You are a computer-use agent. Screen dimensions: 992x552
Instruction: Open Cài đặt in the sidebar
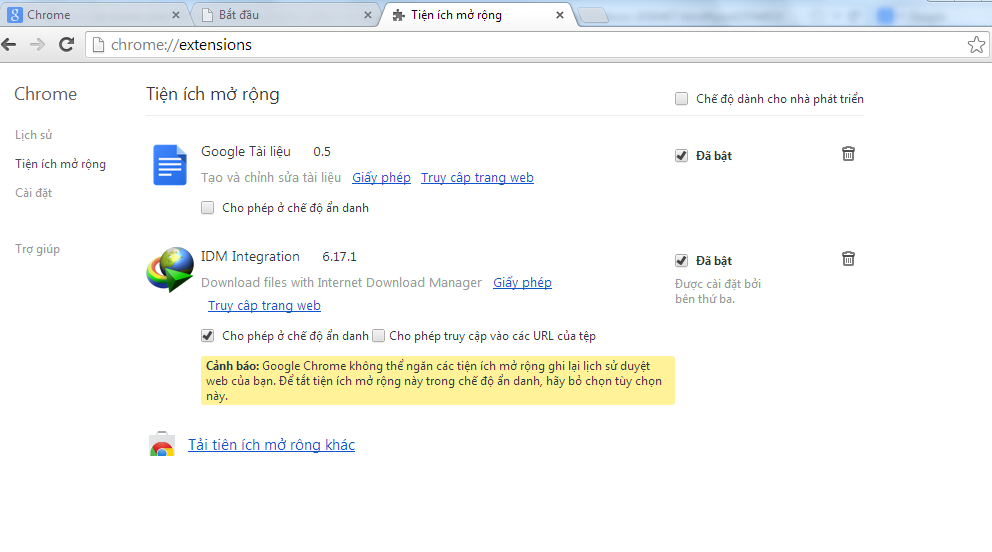pyautogui.click(x=34, y=193)
